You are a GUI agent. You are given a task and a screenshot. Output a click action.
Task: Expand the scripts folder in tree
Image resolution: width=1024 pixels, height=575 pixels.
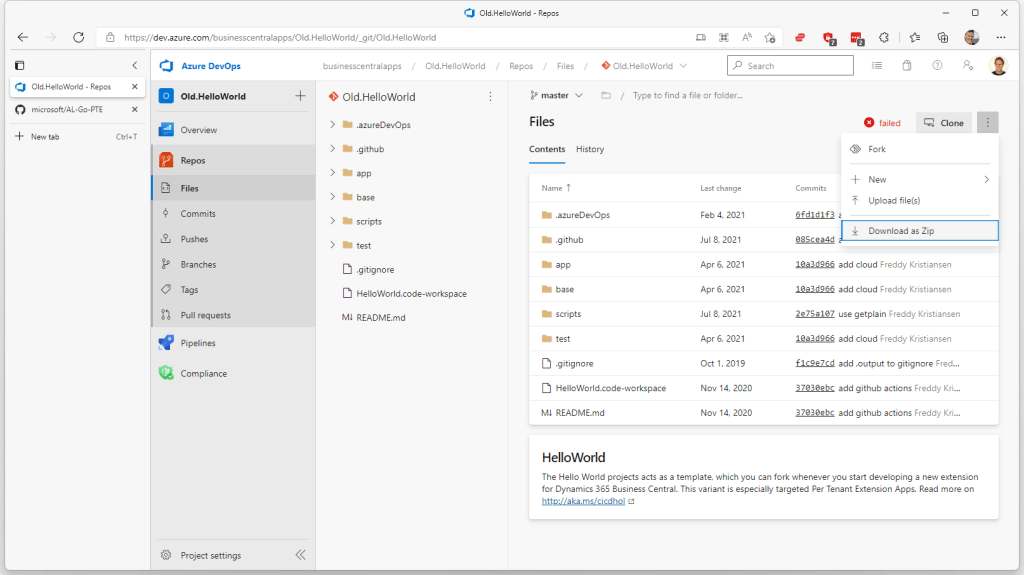(332, 221)
